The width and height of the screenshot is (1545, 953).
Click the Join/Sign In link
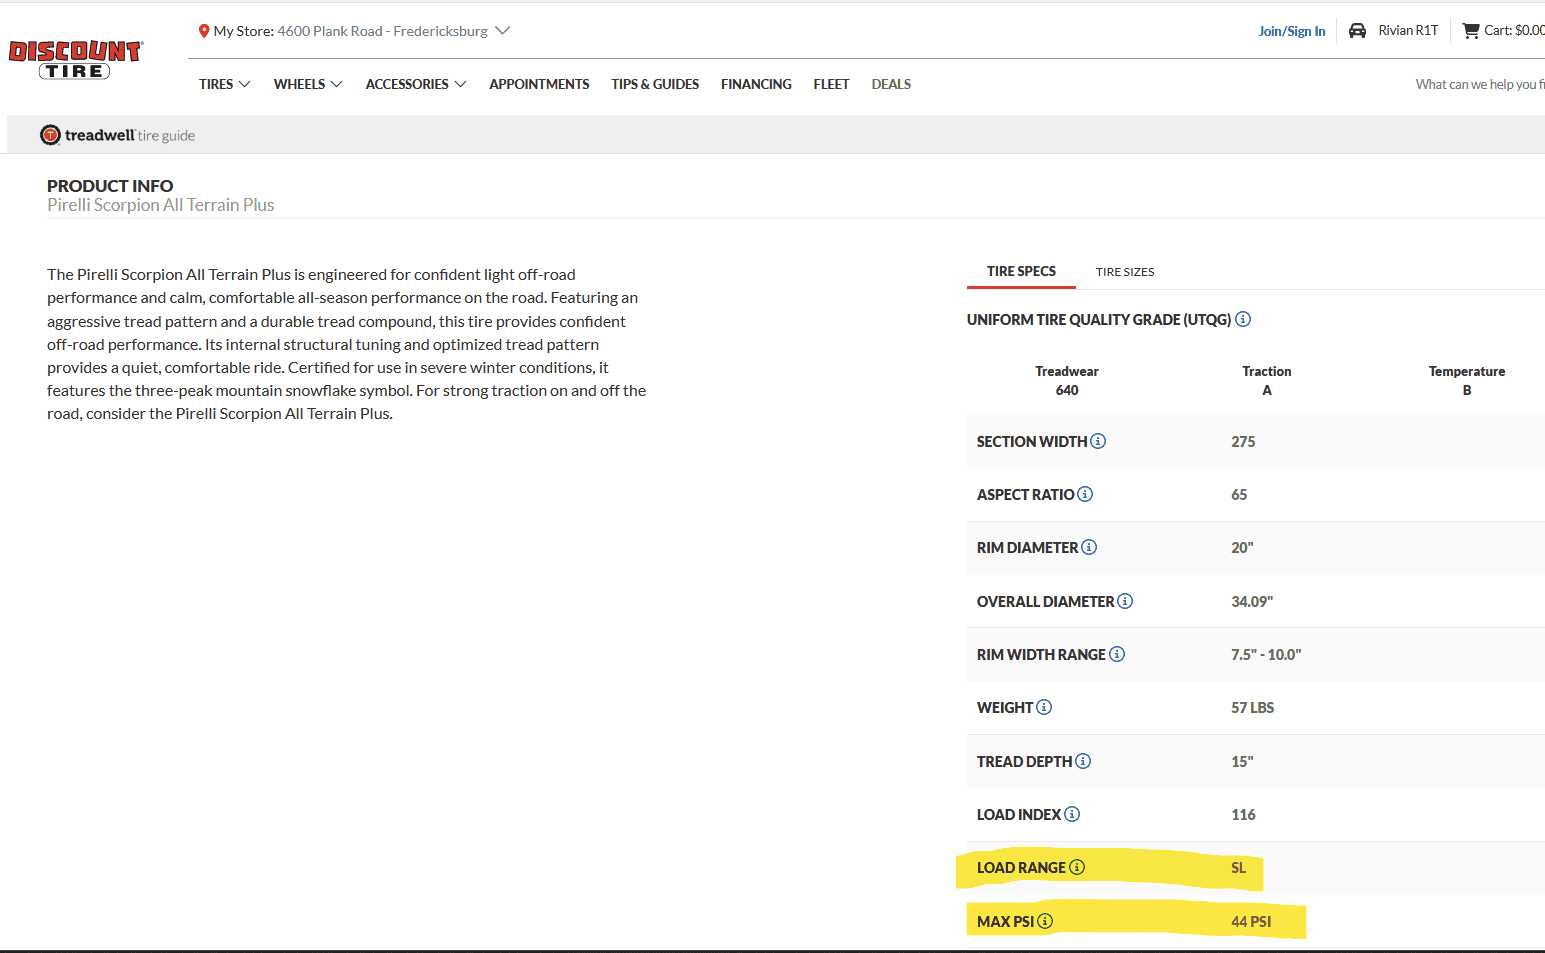point(1292,31)
